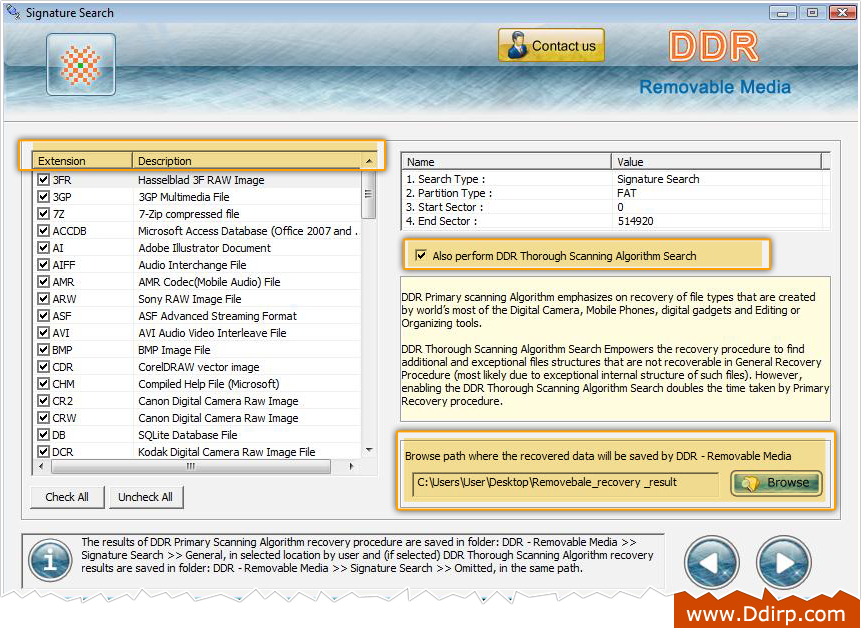Select Compiled Help File (Microsoft) description

pyautogui.click(x=209, y=384)
